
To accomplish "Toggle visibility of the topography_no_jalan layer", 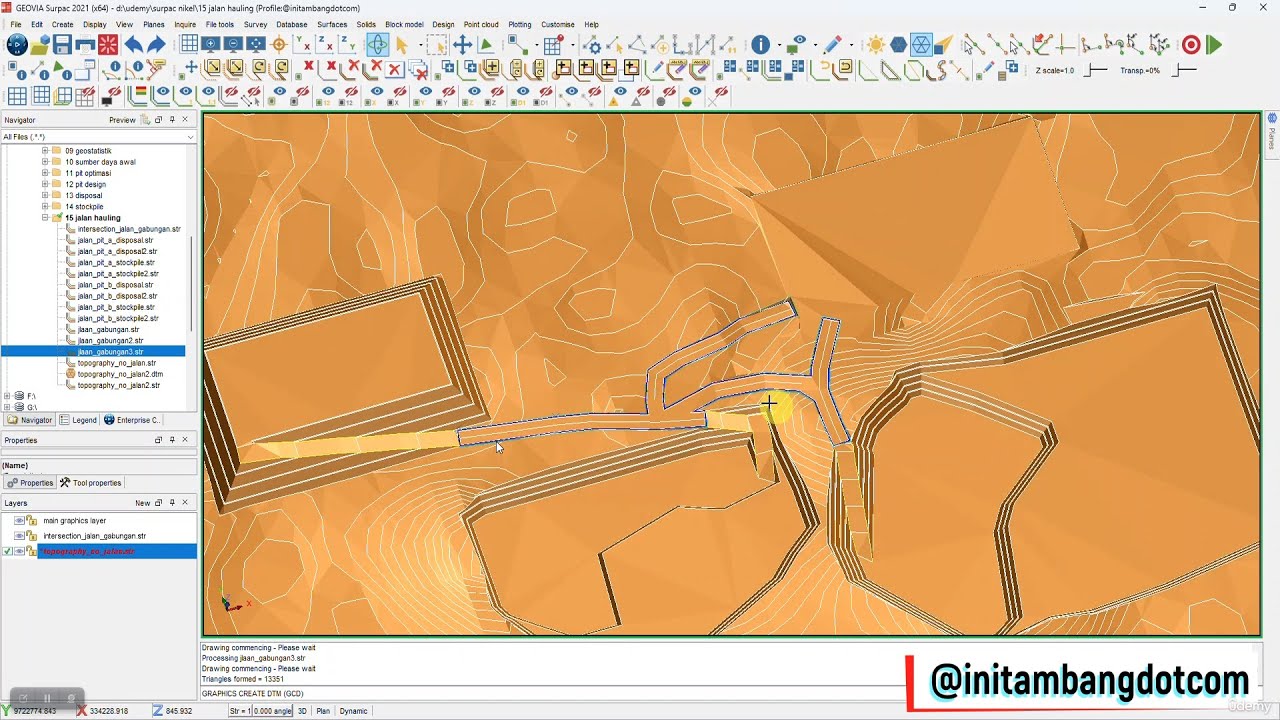I will [19, 551].
